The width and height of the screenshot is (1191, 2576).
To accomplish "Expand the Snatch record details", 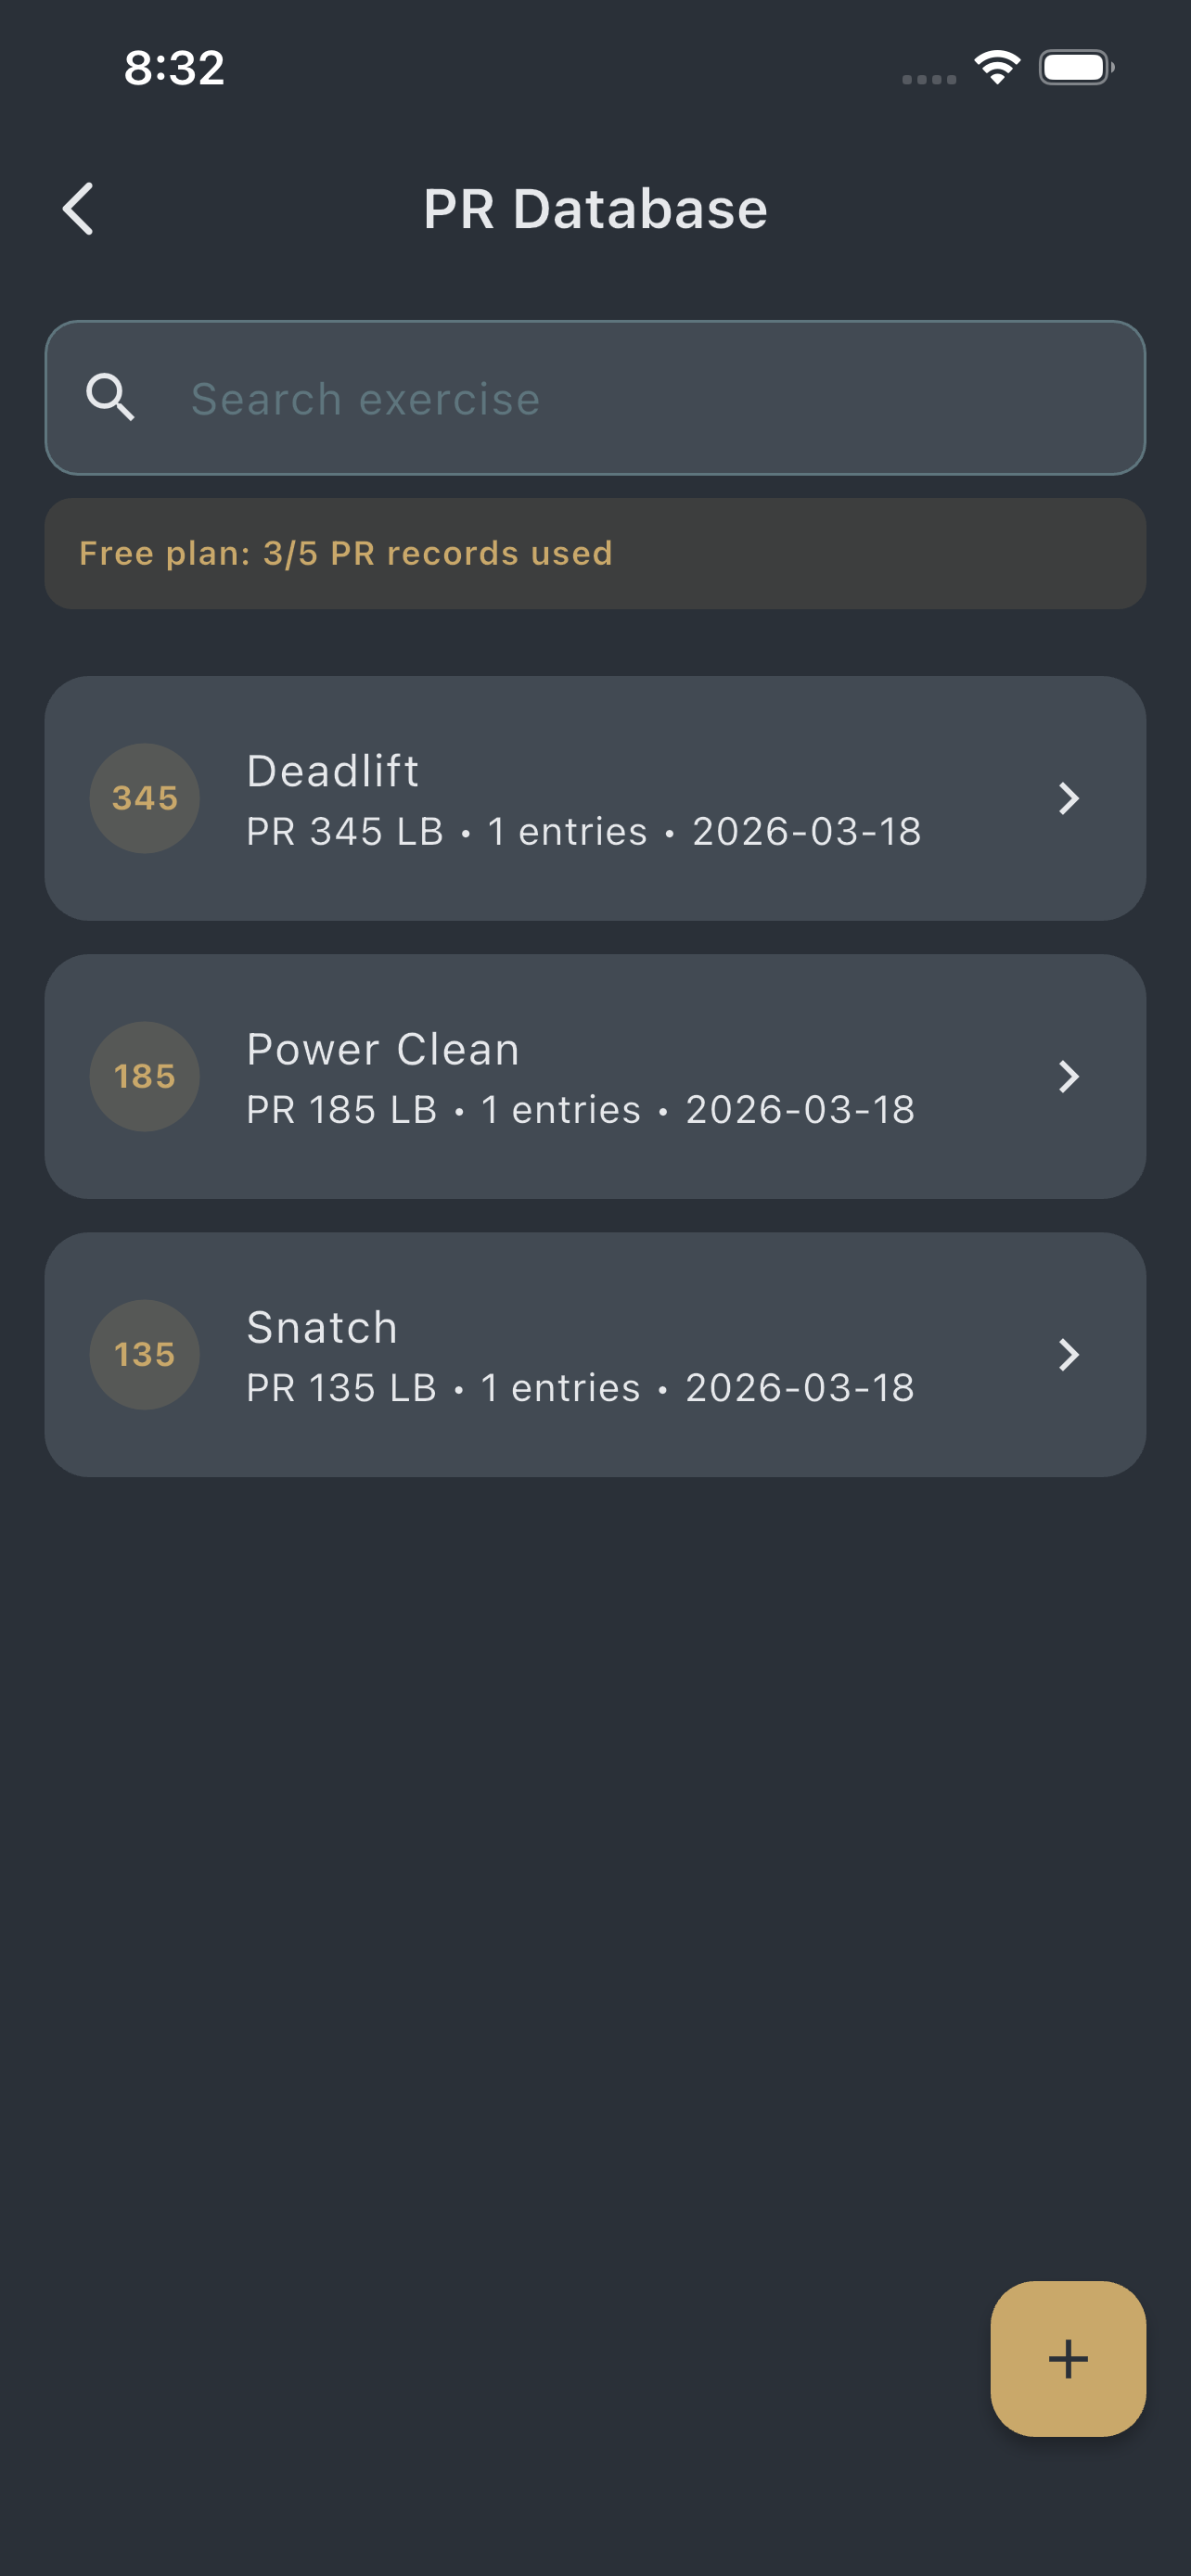I will point(1070,1355).
